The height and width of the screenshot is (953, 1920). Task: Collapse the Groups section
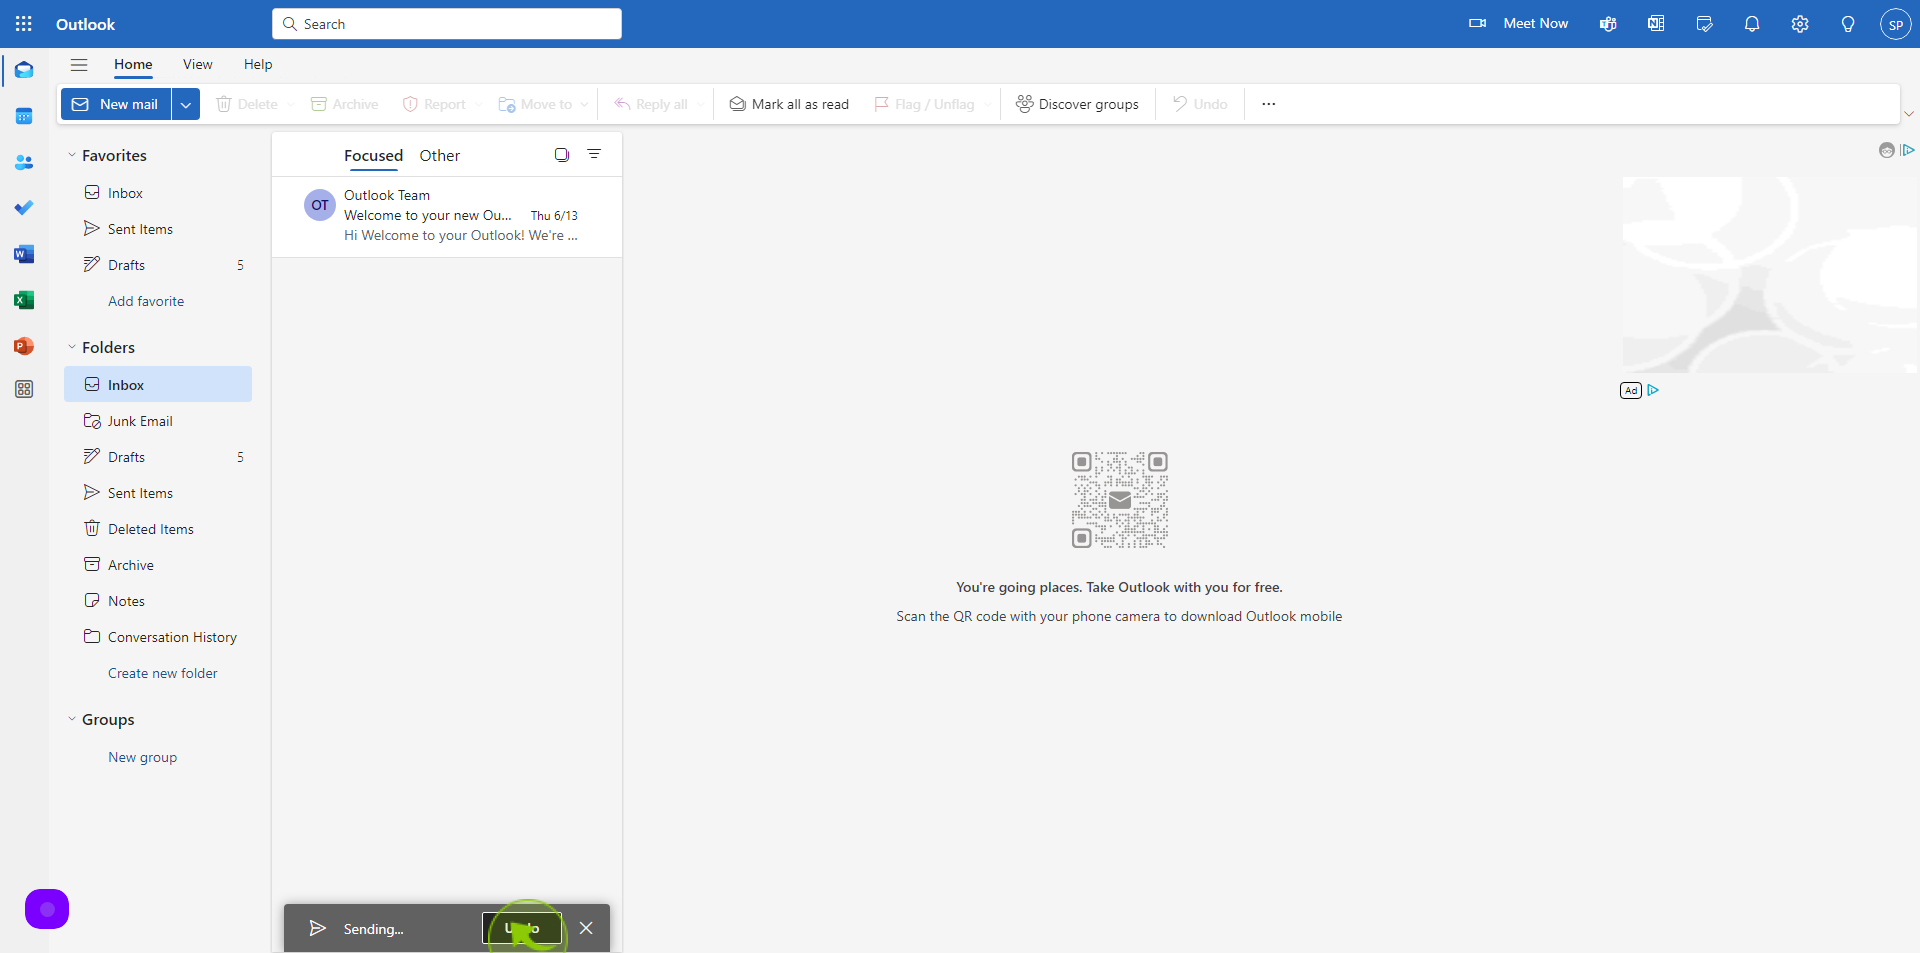[x=72, y=719]
